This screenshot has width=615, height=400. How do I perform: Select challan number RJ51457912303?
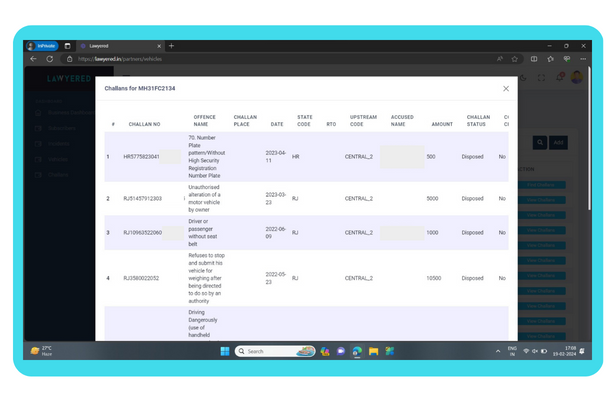pos(143,199)
